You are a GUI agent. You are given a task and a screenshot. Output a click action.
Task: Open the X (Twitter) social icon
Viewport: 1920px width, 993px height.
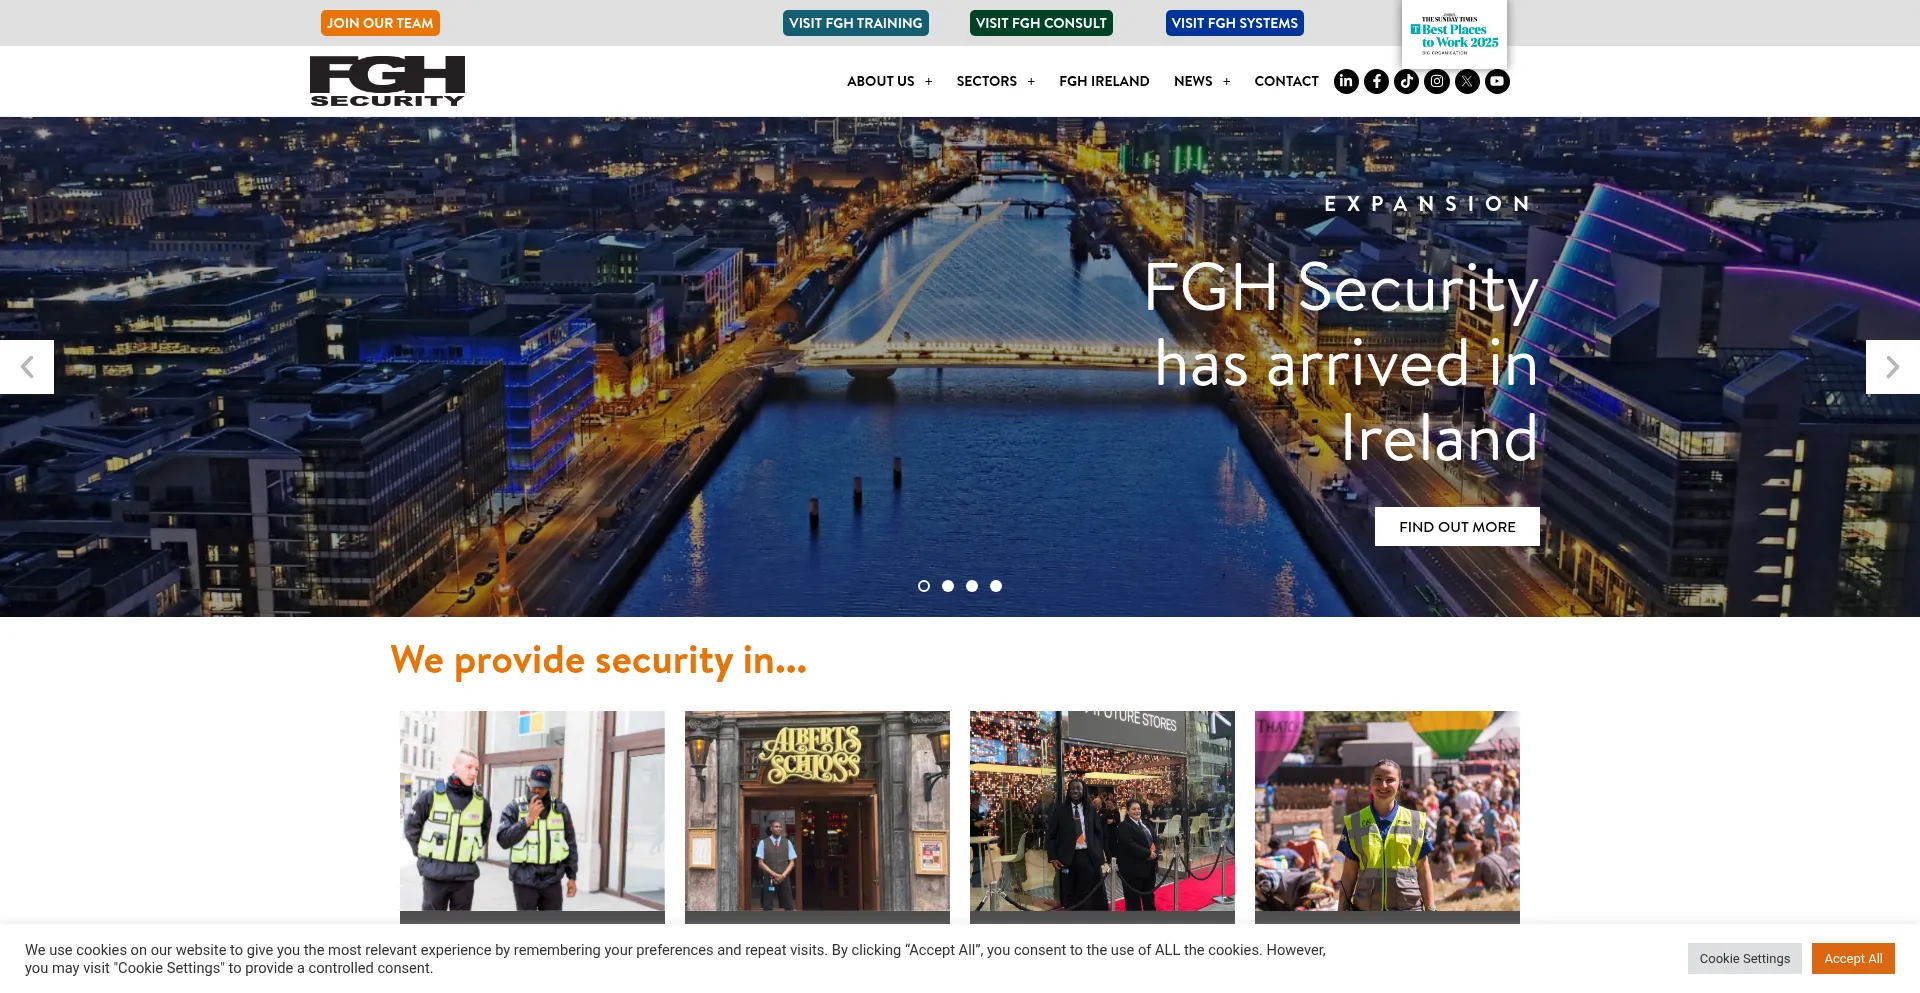click(1467, 81)
